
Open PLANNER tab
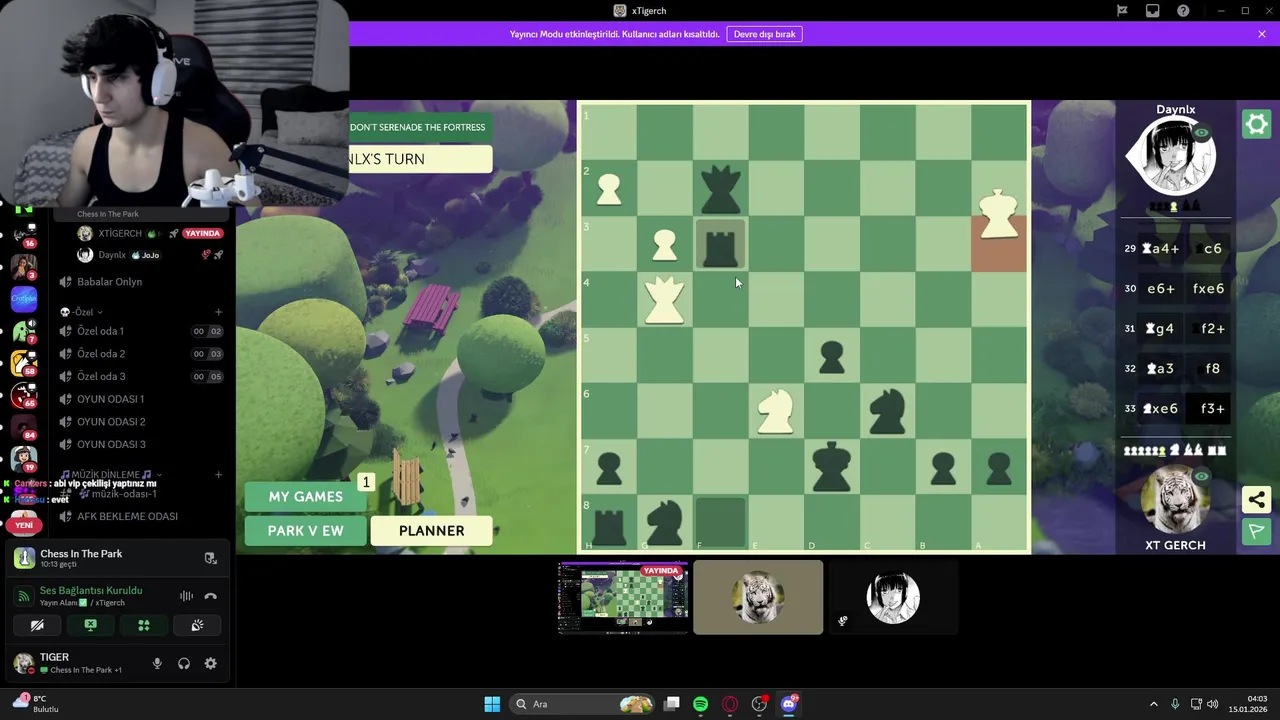432,531
